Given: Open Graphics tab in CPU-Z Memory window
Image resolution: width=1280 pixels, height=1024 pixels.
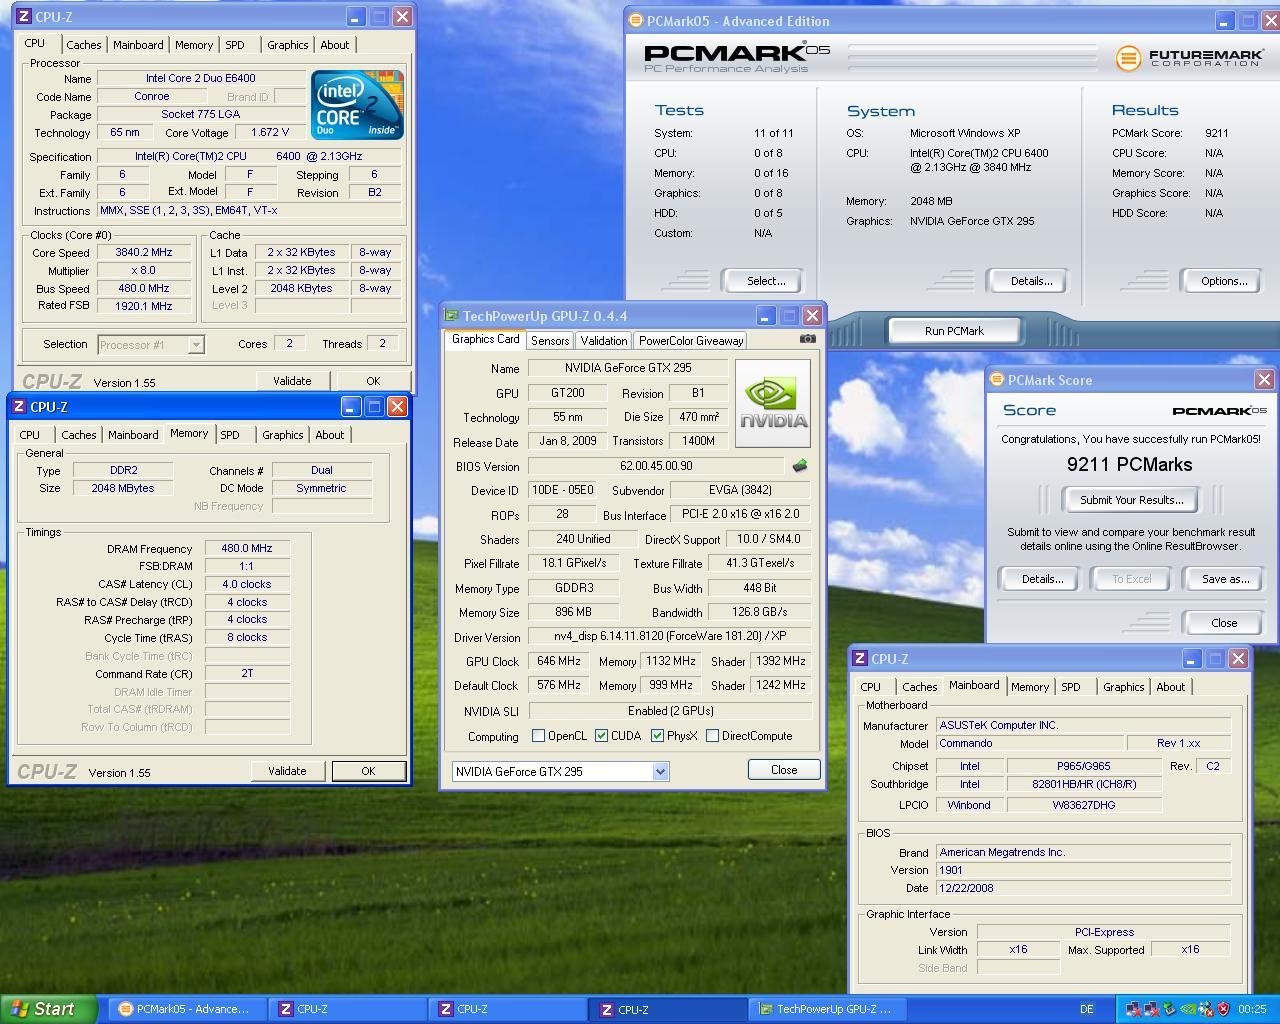Looking at the screenshot, I should [x=282, y=435].
